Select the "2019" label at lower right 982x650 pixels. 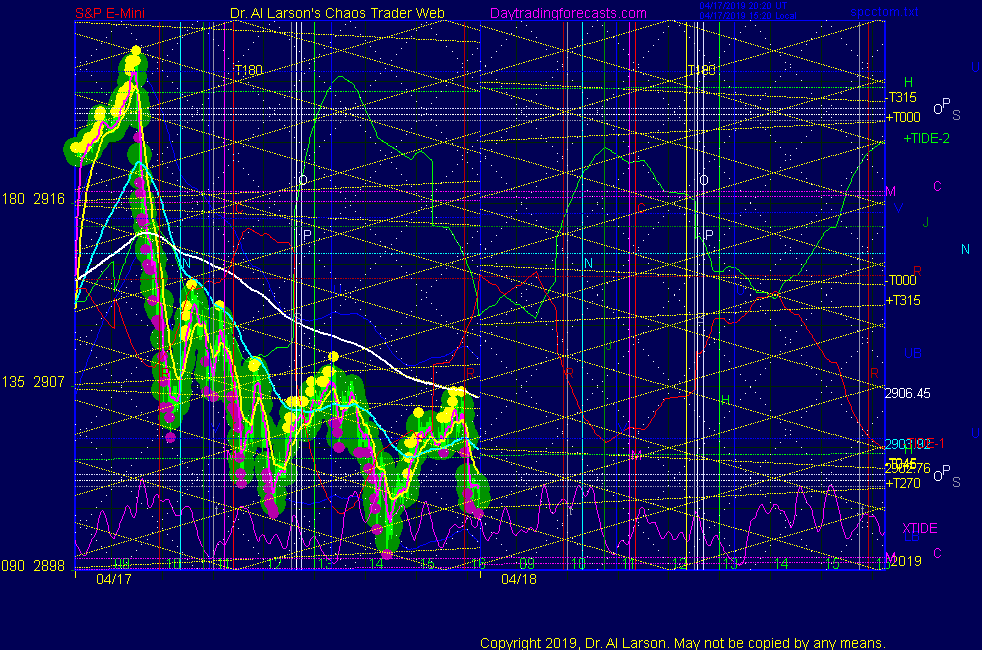tap(906, 560)
